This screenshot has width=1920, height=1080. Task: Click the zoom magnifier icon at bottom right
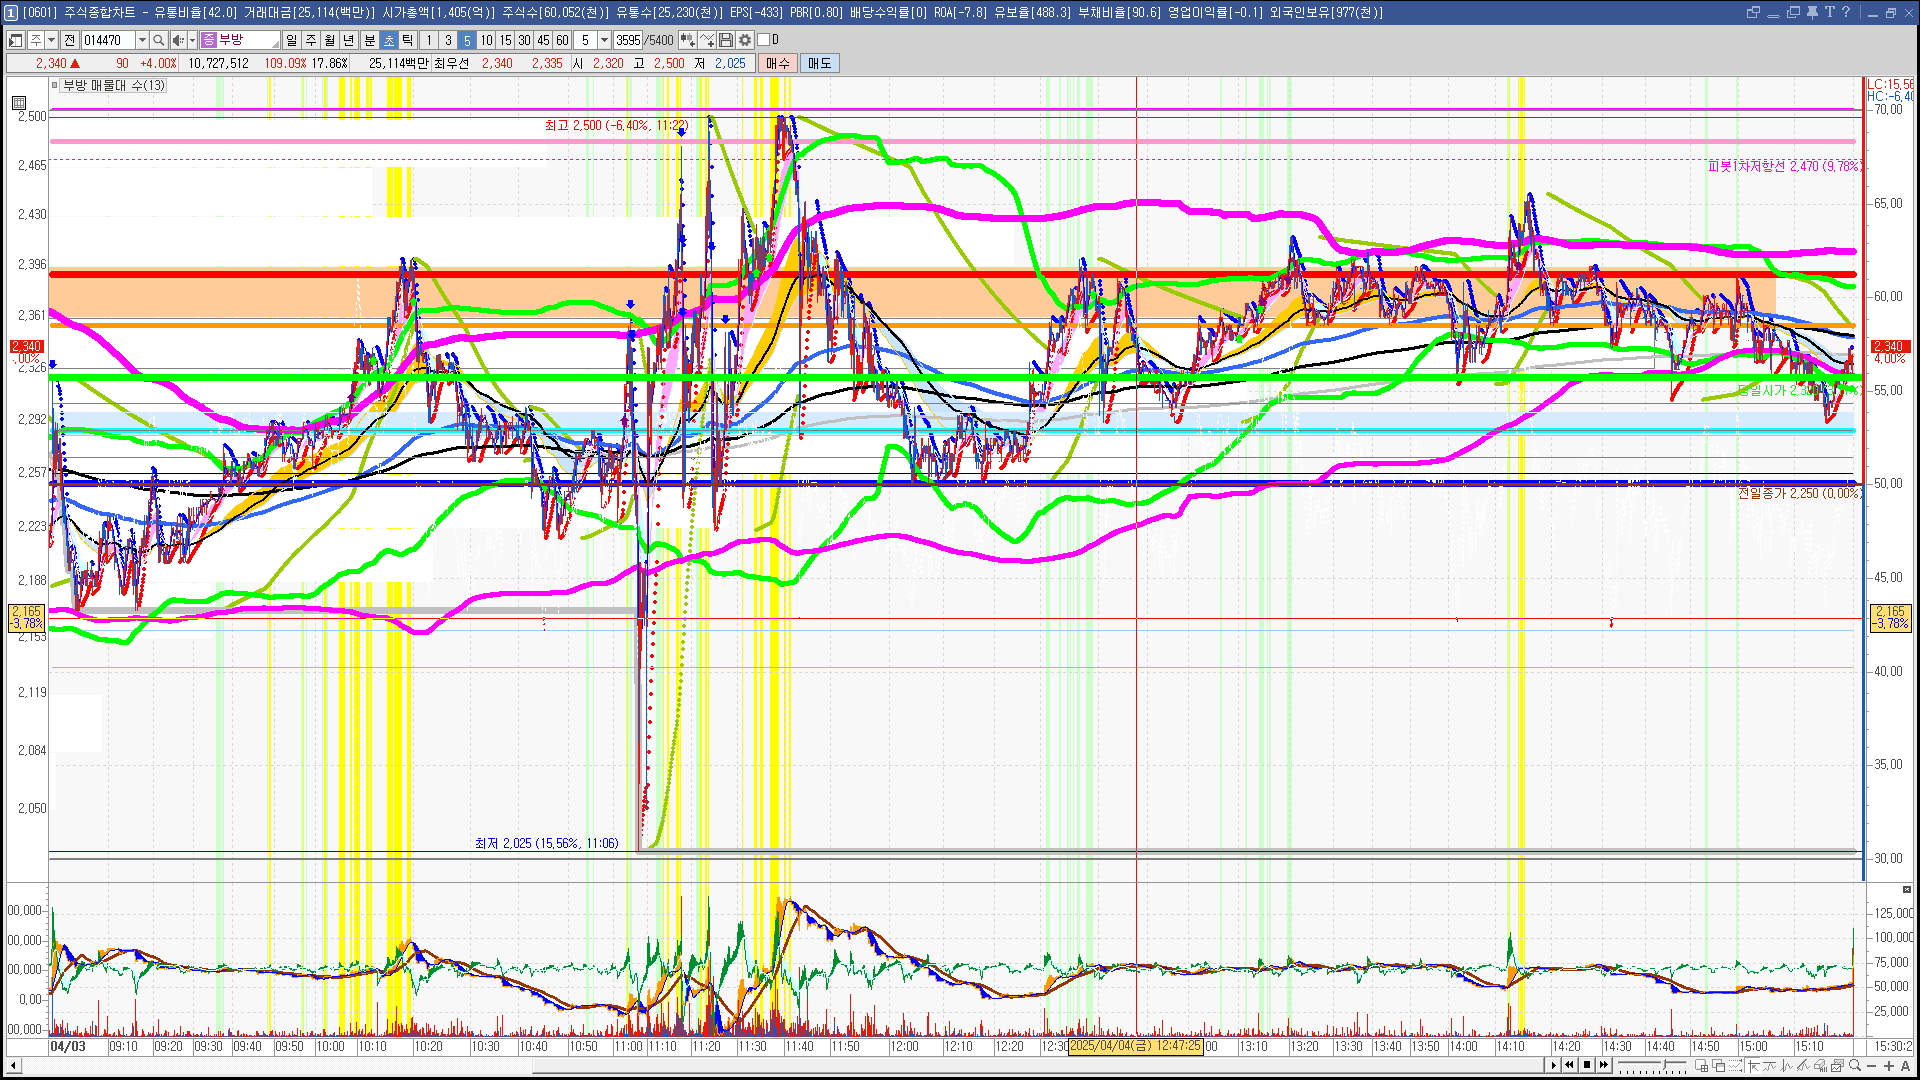(x=1855, y=1066)
